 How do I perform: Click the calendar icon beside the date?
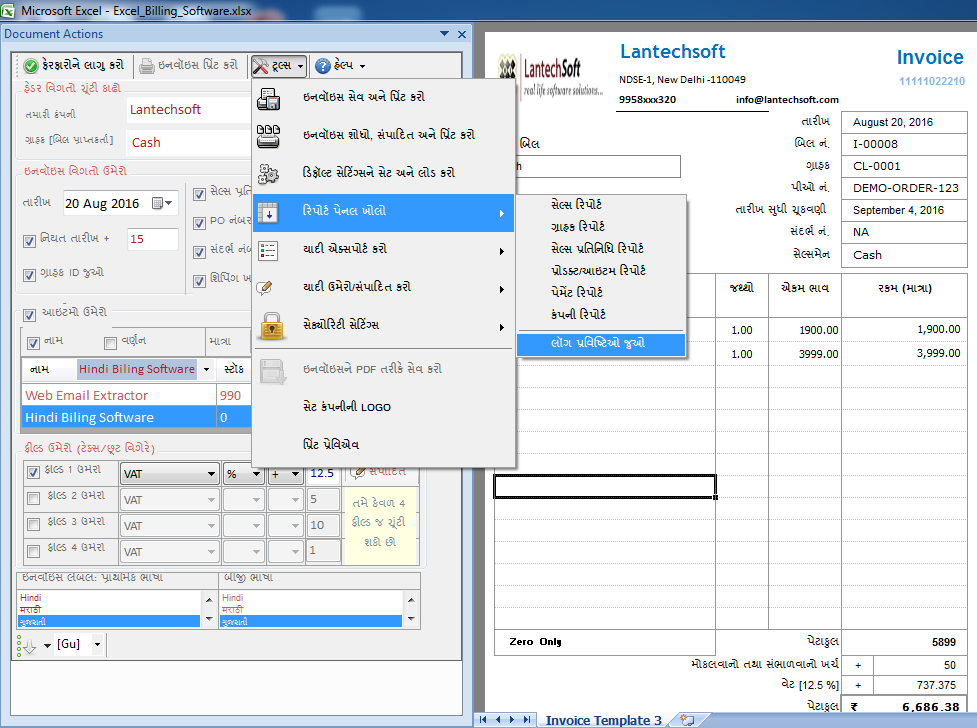tap(158, 203)
